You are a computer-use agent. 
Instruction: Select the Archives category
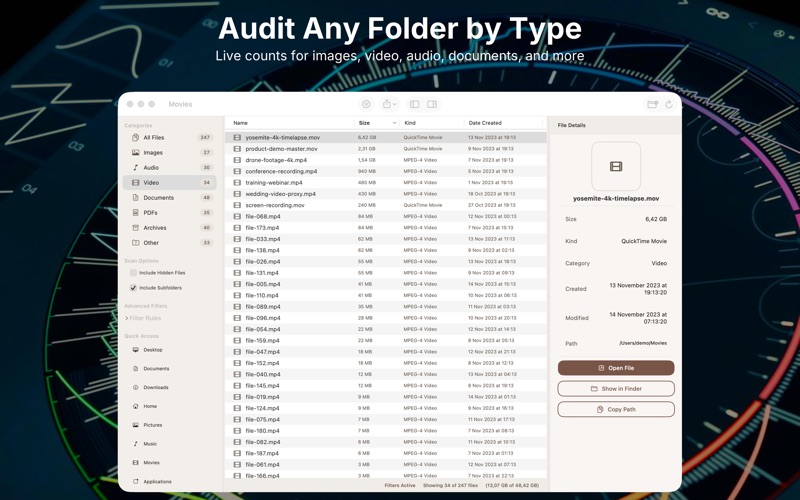pyautogui.click(x=169, y=228)
